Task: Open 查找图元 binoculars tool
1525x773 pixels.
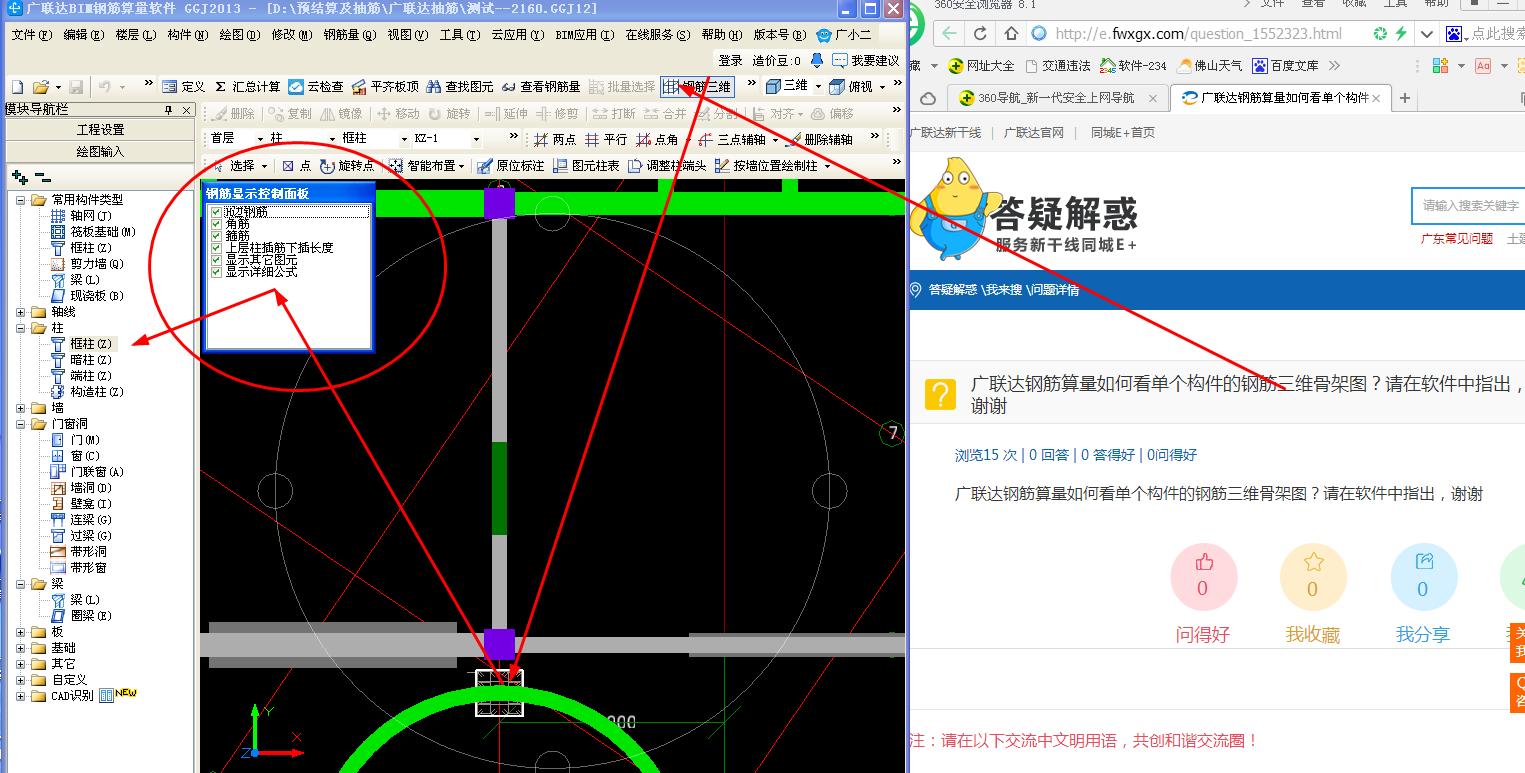Action: click(459, 87)
